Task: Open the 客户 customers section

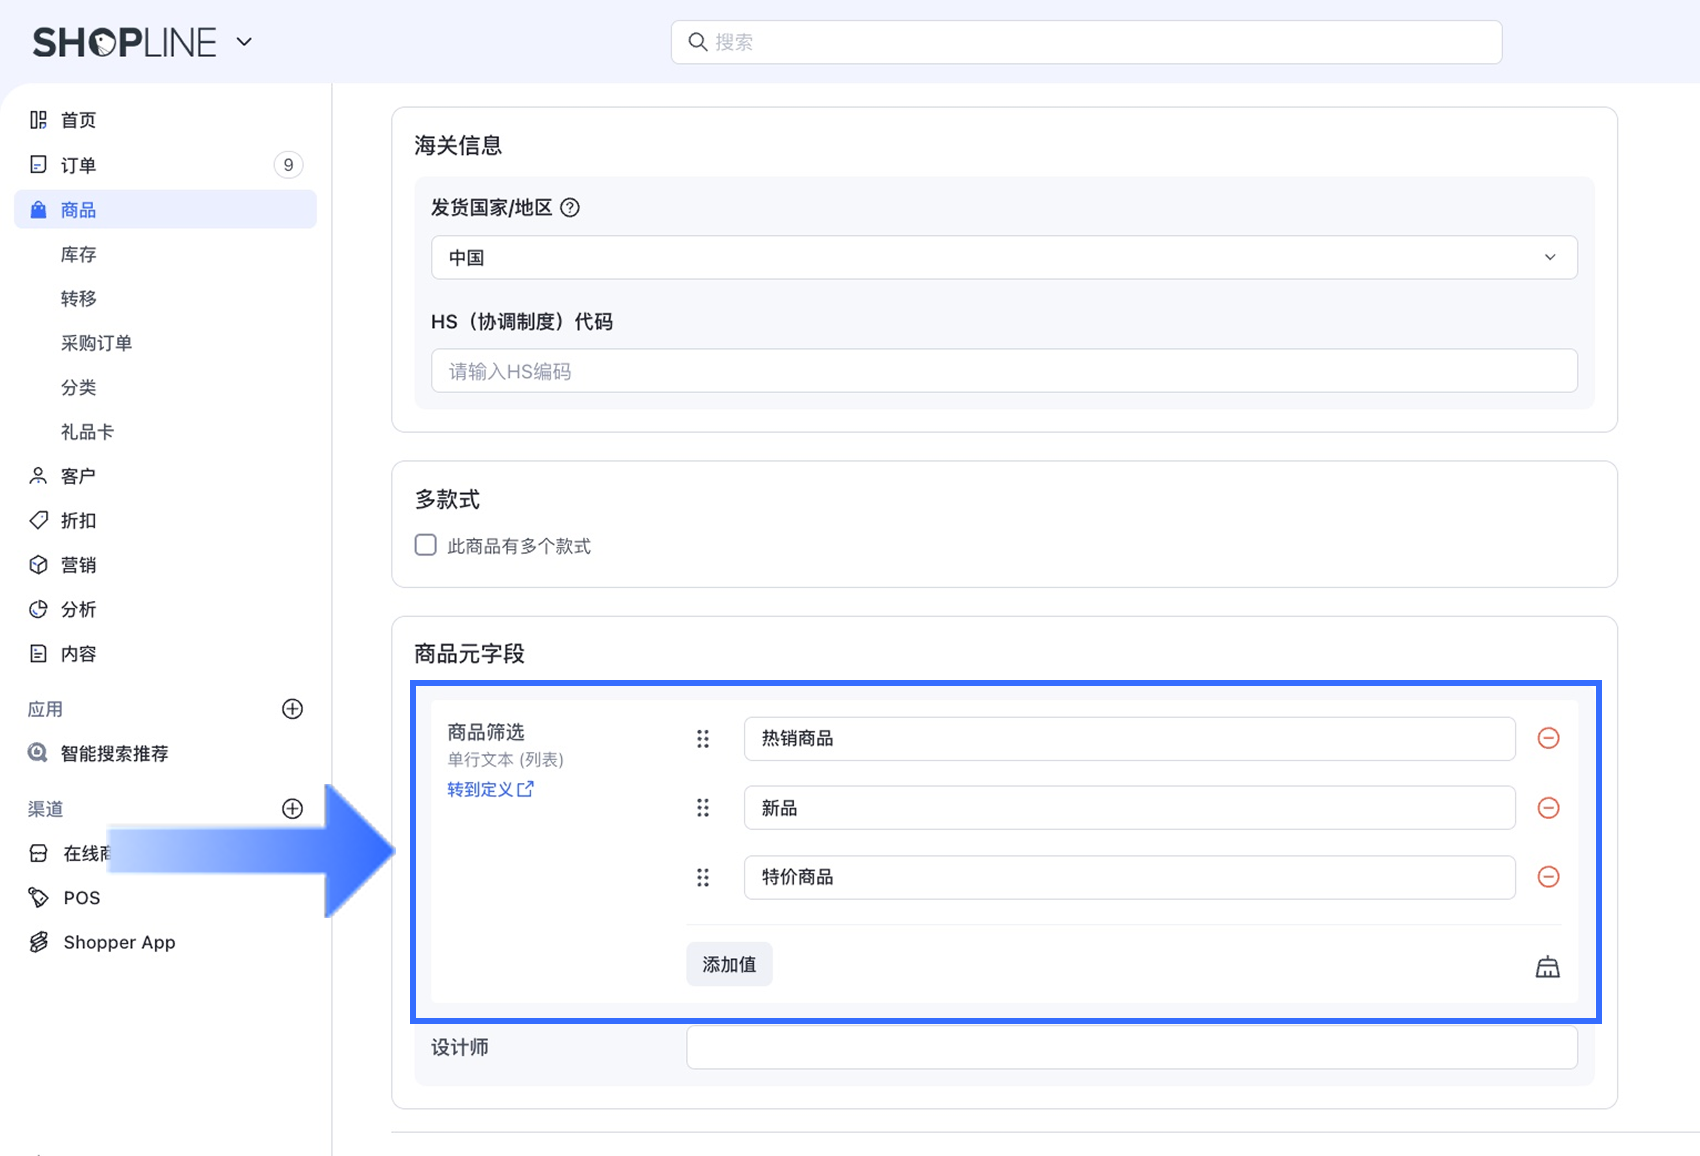Action: [x=78, y=476]
